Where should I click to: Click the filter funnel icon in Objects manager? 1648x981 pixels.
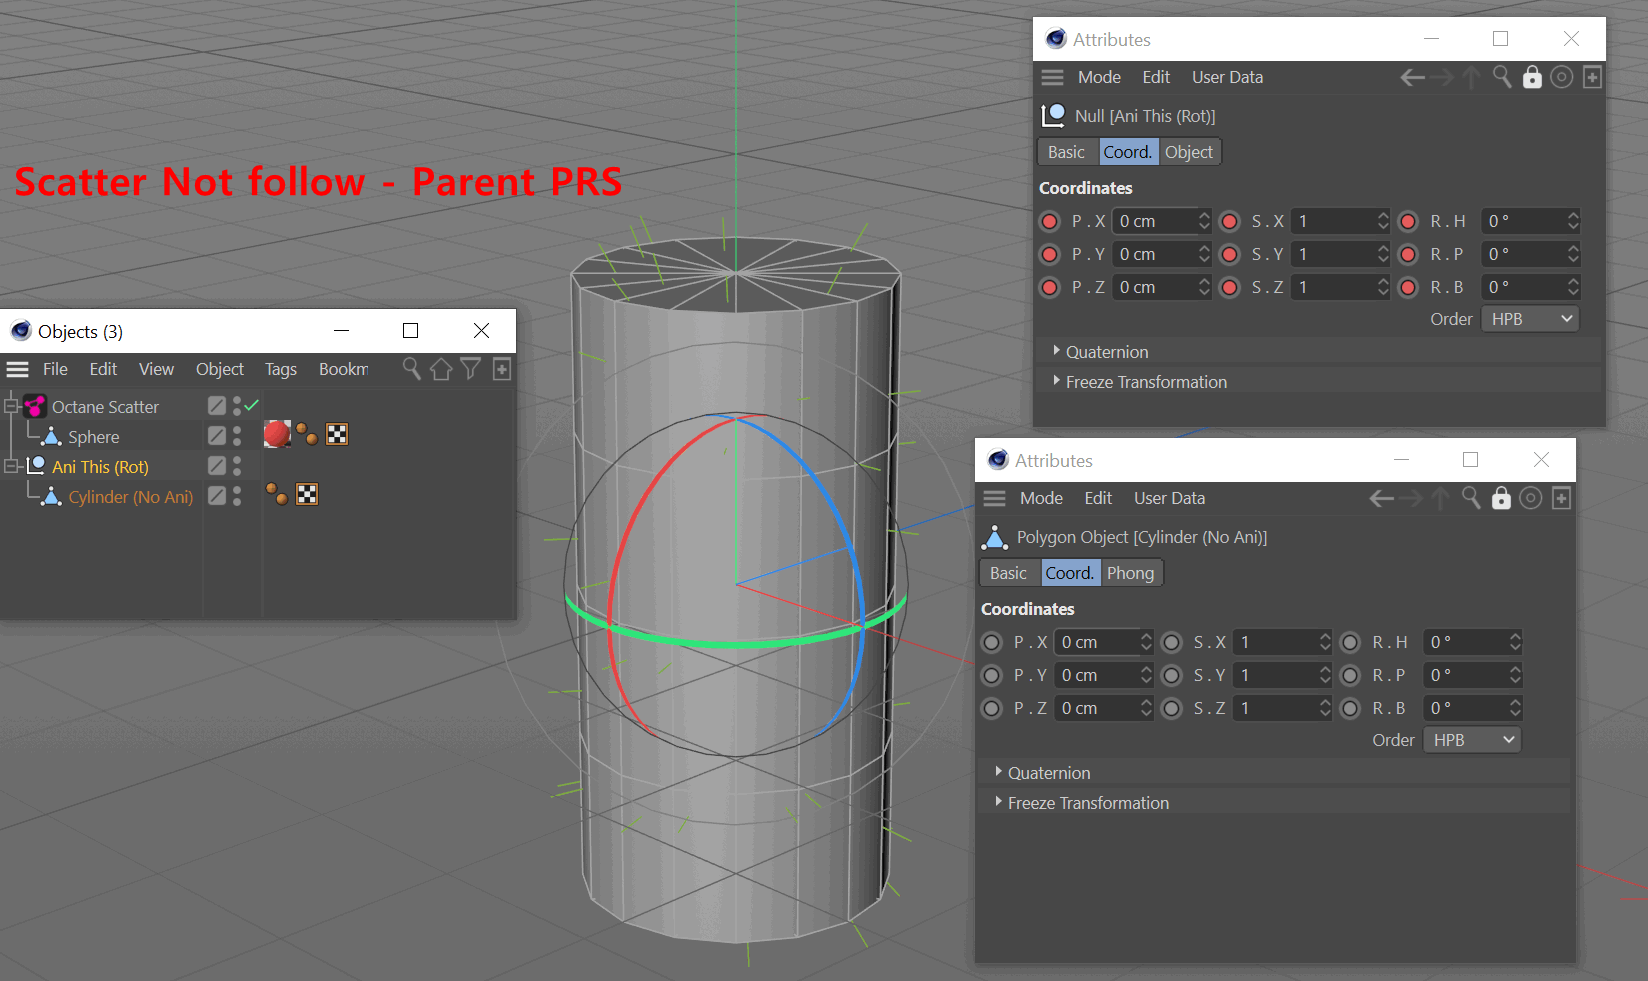(x=470, y=369)
